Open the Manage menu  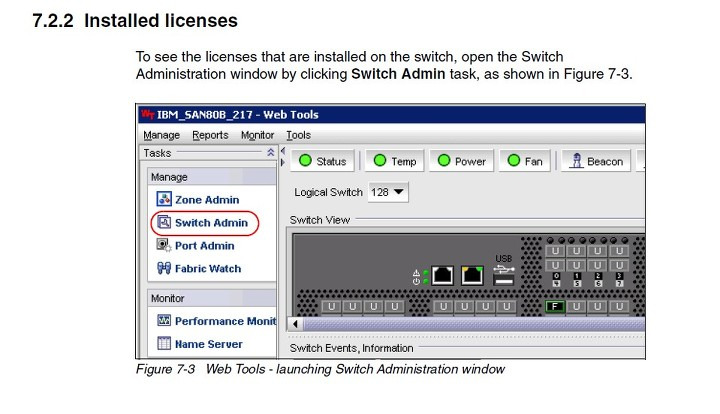coord(161,135)
